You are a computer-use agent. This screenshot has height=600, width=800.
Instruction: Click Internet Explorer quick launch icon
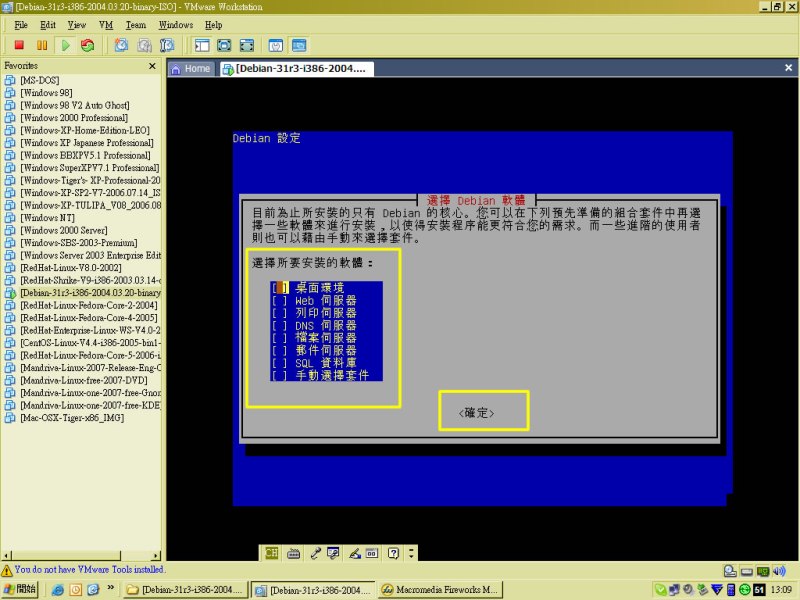[58, 590]
